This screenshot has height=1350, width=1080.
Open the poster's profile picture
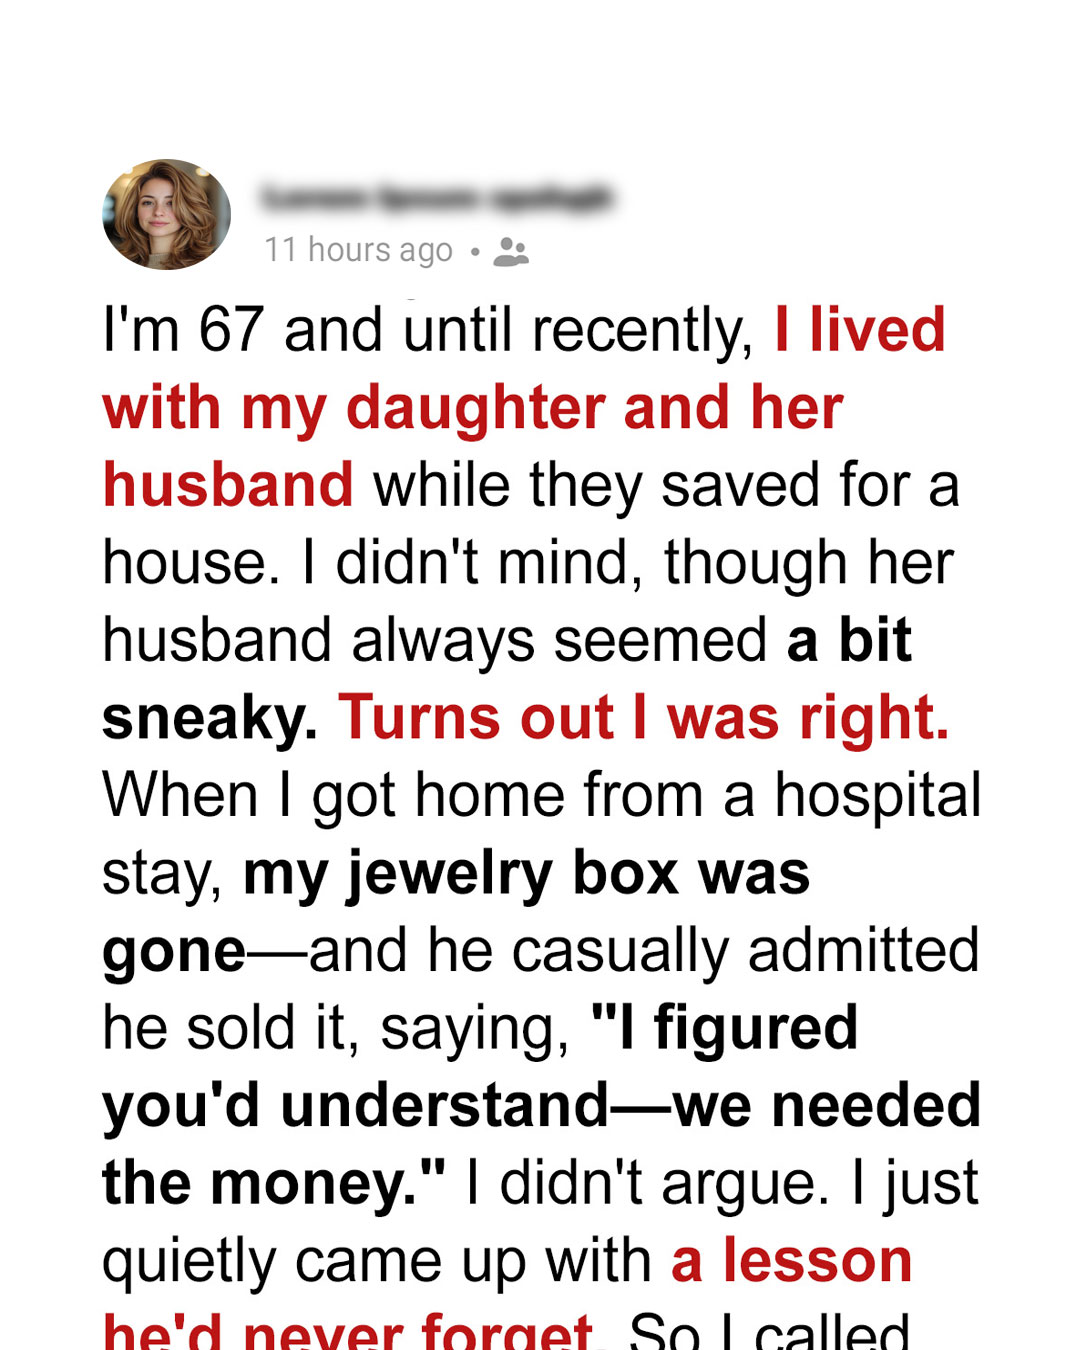coord(166,214)
